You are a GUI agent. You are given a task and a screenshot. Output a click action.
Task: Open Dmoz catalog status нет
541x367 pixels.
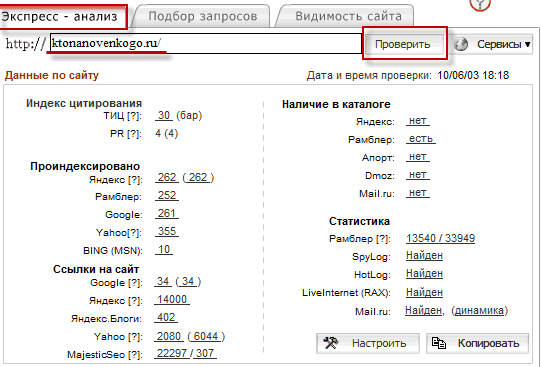coord(418,175)
